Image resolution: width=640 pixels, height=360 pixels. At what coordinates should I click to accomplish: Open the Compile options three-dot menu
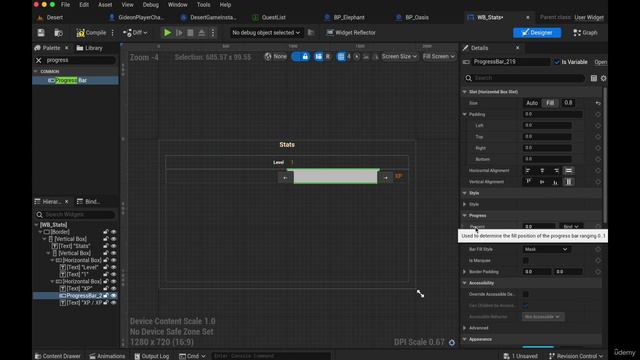point(113,33)
